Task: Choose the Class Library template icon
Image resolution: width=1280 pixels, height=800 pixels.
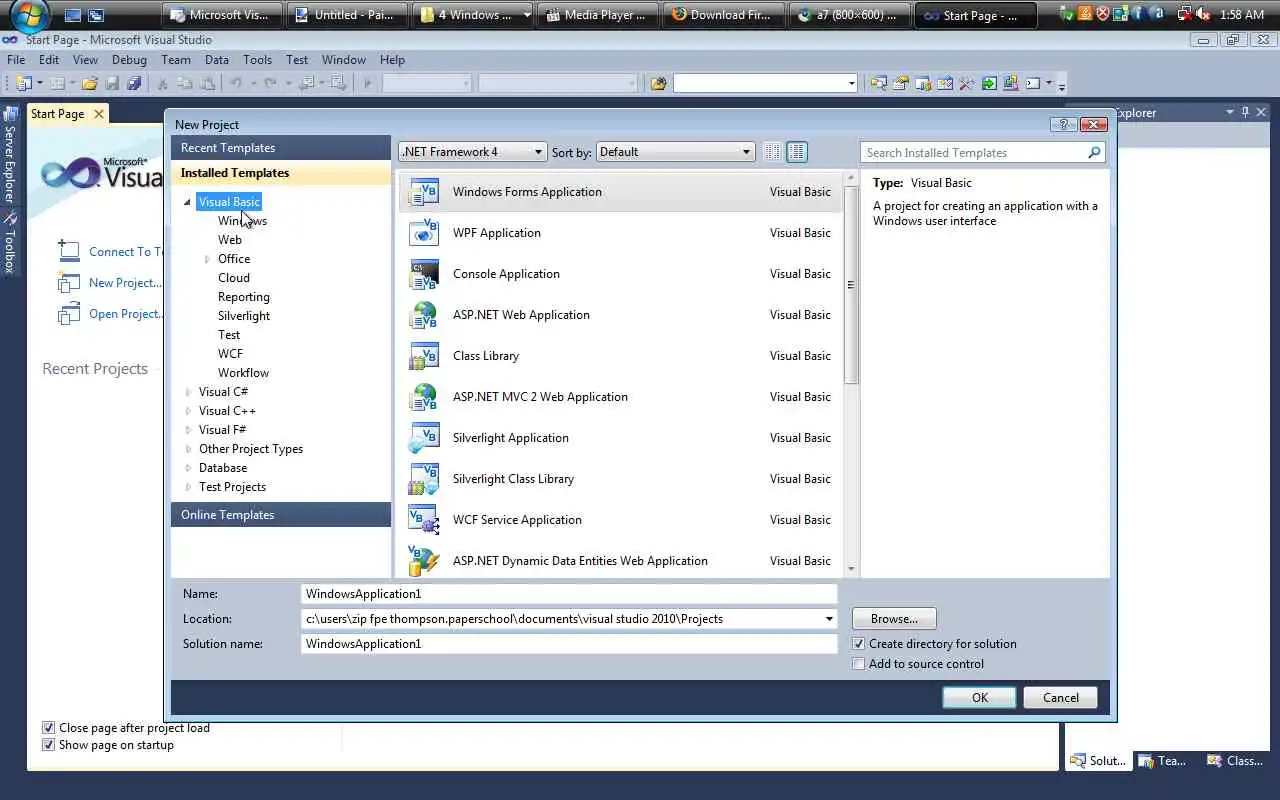Action: tap(424, 356)
